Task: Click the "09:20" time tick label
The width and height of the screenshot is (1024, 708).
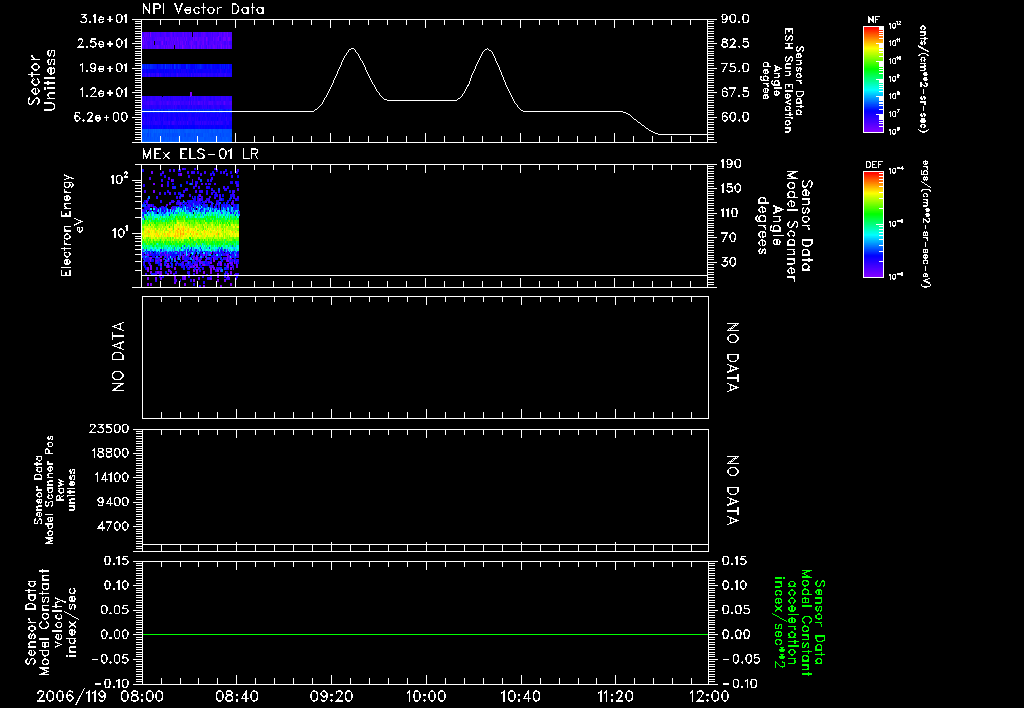Action: [x=331, y=696]
